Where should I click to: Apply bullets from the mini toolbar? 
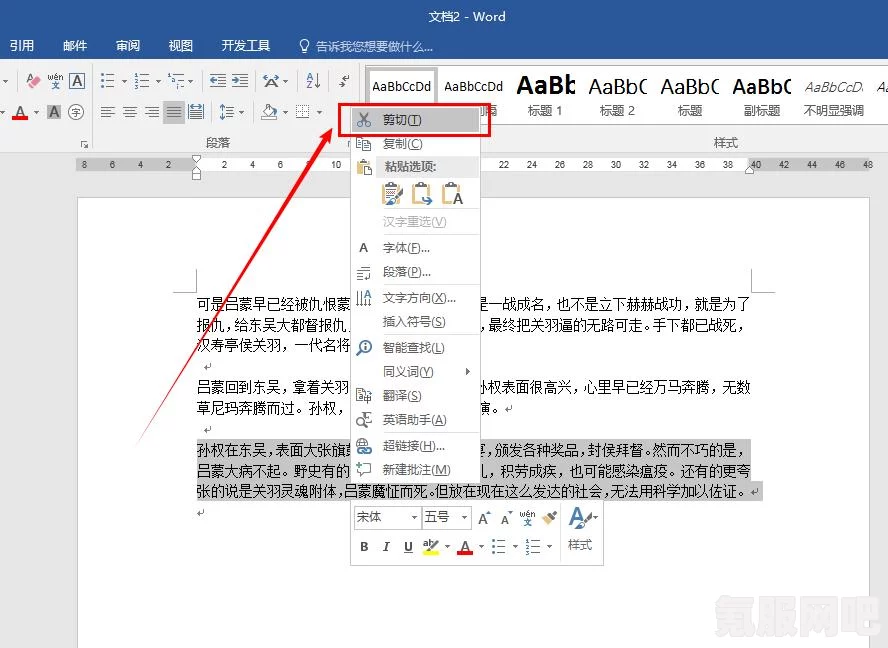click(x=498, y=547)
